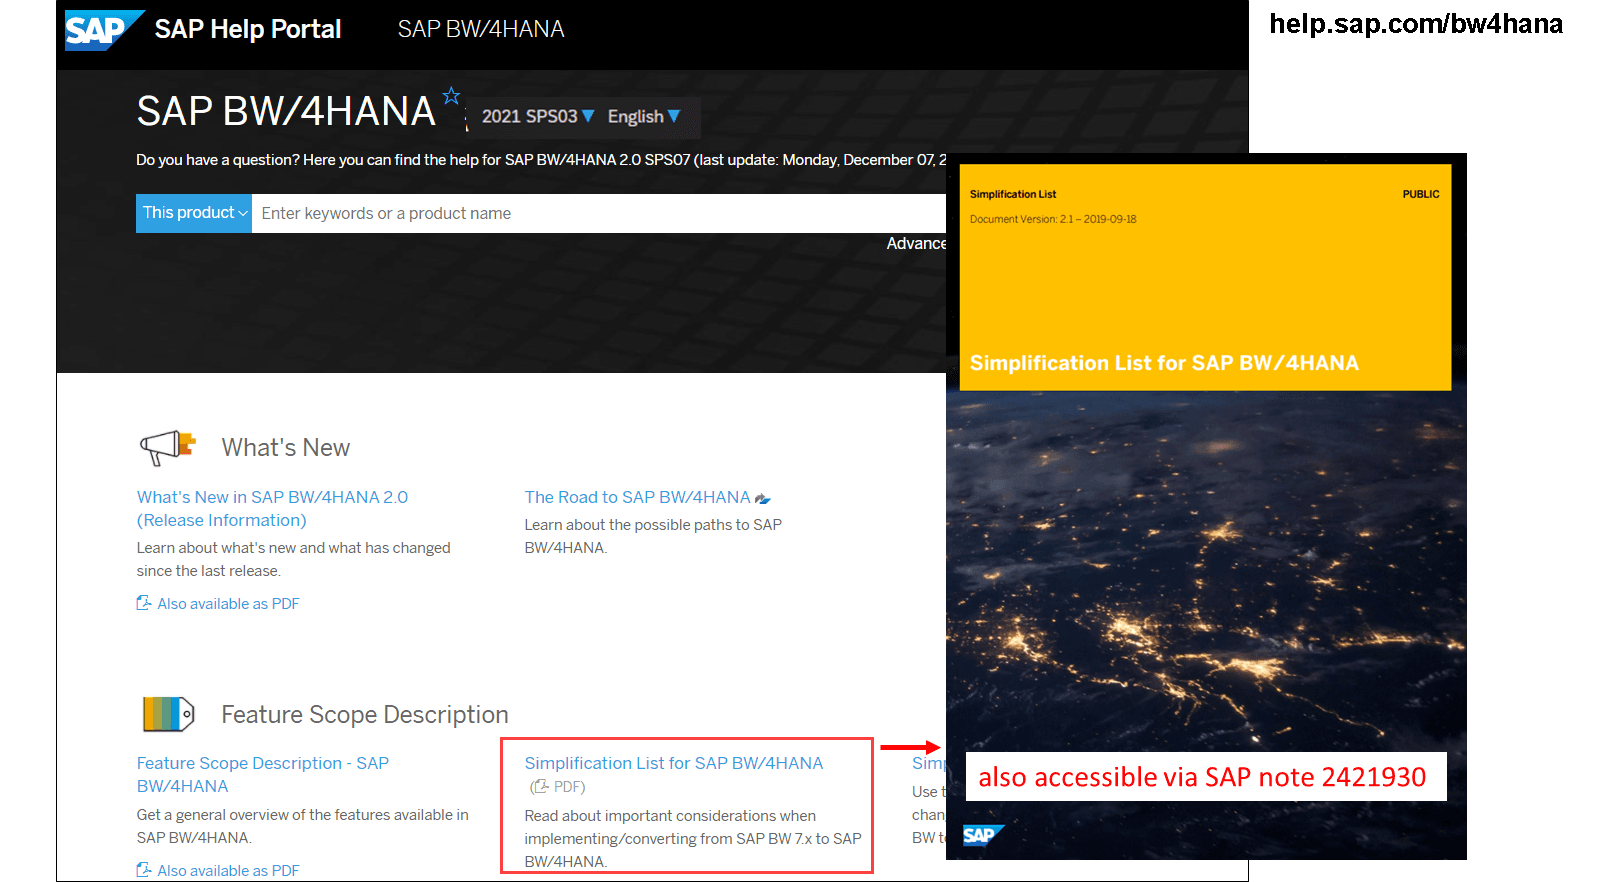Open What's New in SAP BW/4HANA 2.0 link
Screen dimensions: 1600x882
point(272,509)
